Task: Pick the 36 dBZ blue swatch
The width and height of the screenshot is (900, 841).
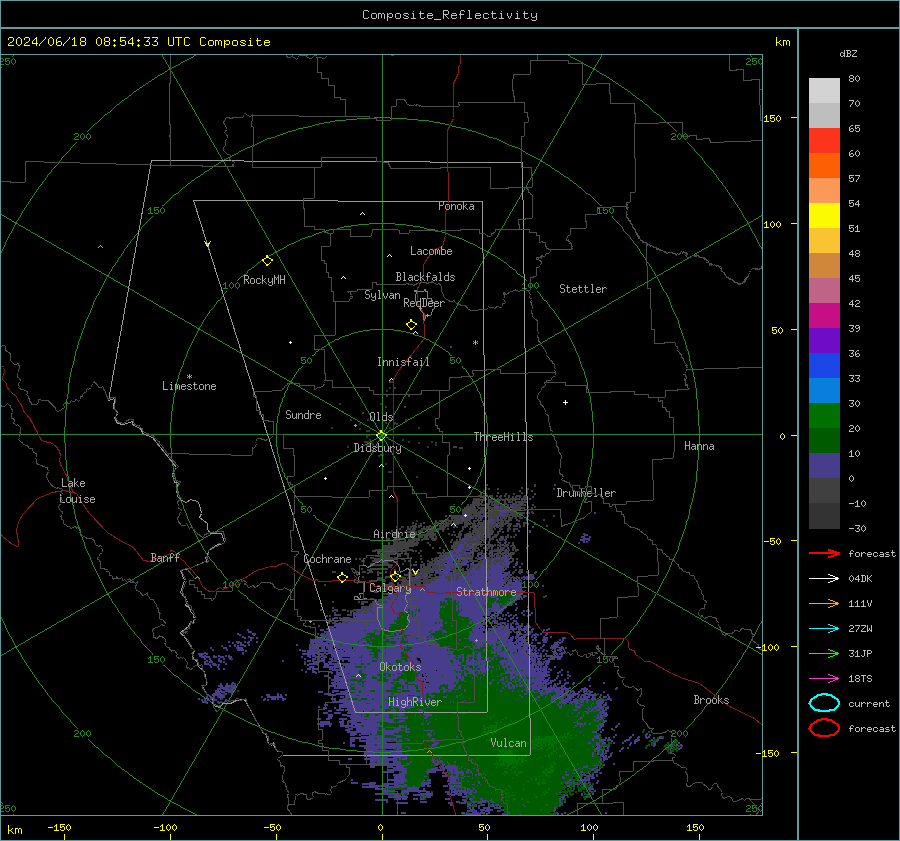Action: [x=824, y=366]
